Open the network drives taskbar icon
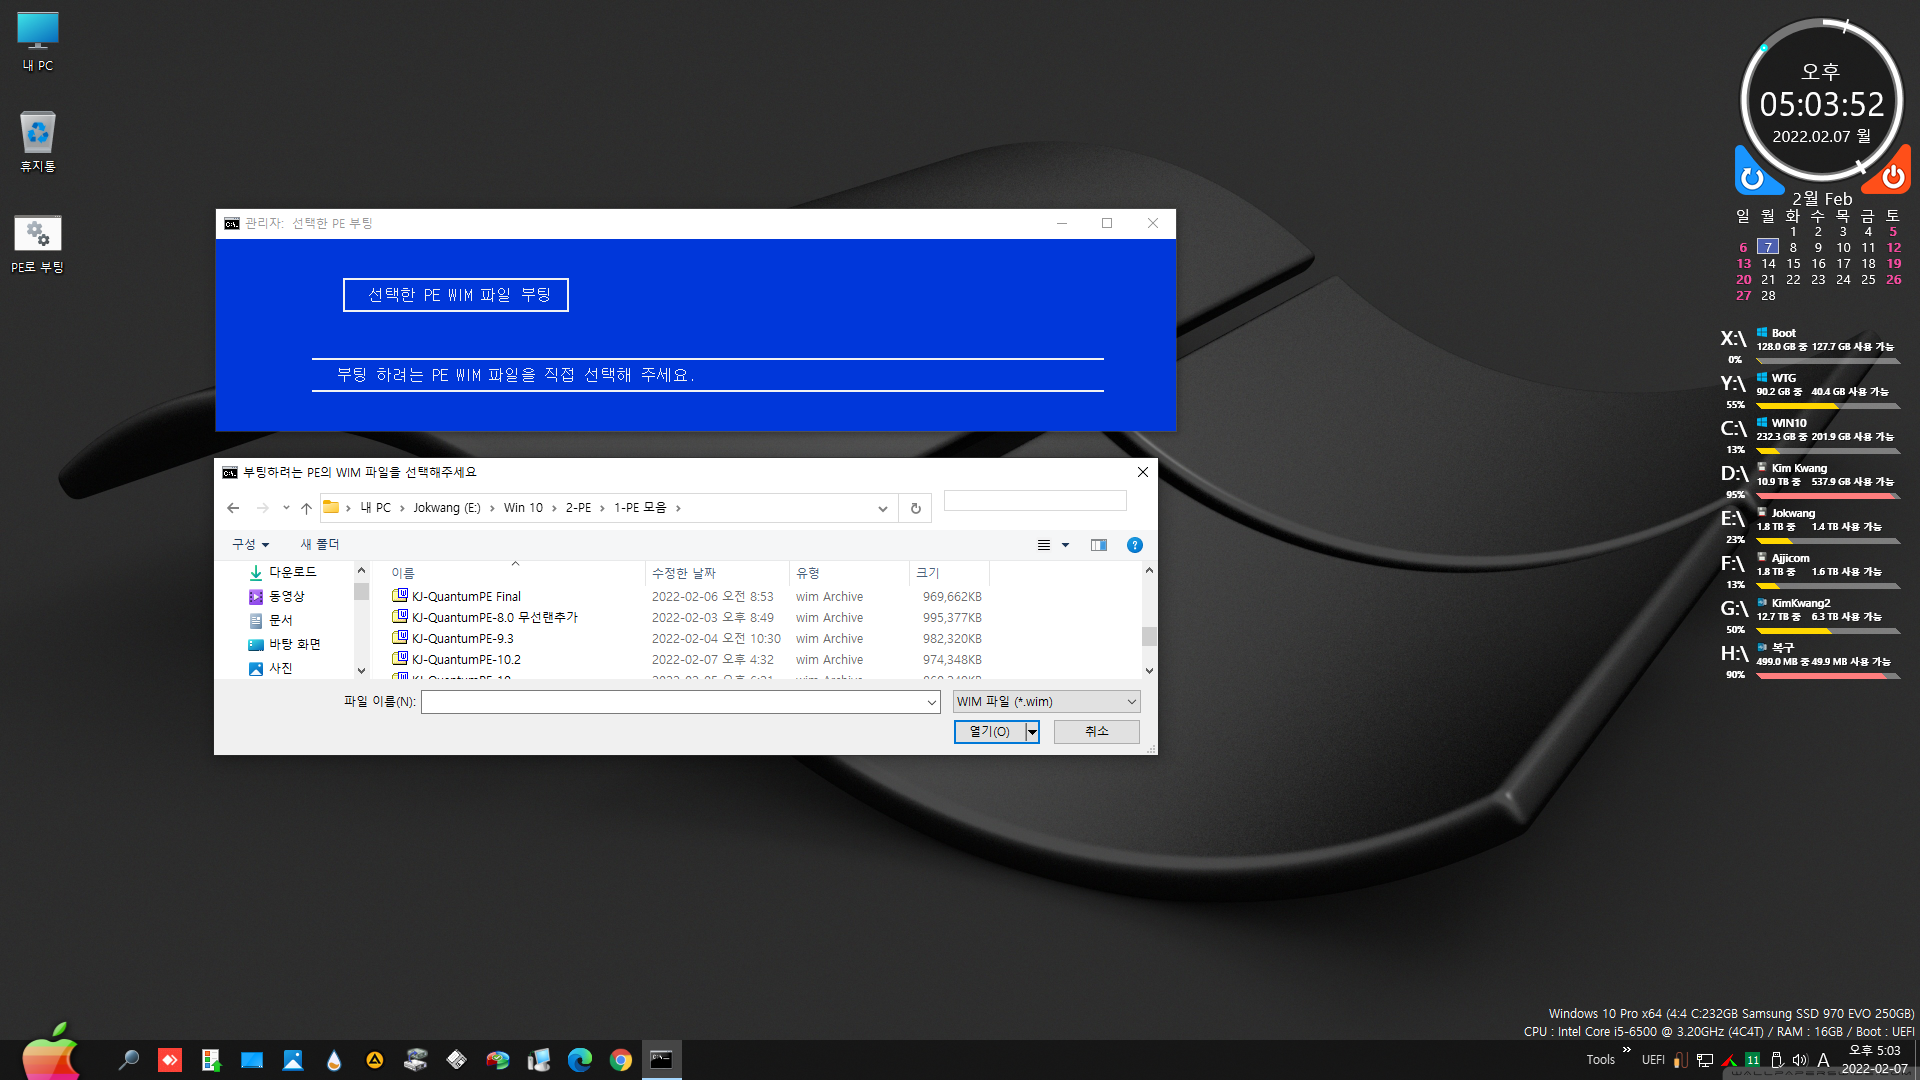The image size is (1920, 1080). coord(416,1060)
